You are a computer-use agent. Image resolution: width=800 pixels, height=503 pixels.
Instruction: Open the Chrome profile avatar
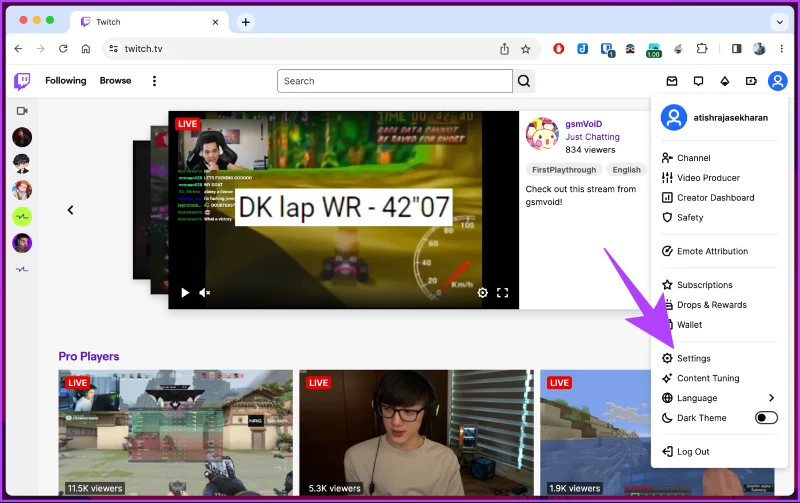(x=759, y=49)
